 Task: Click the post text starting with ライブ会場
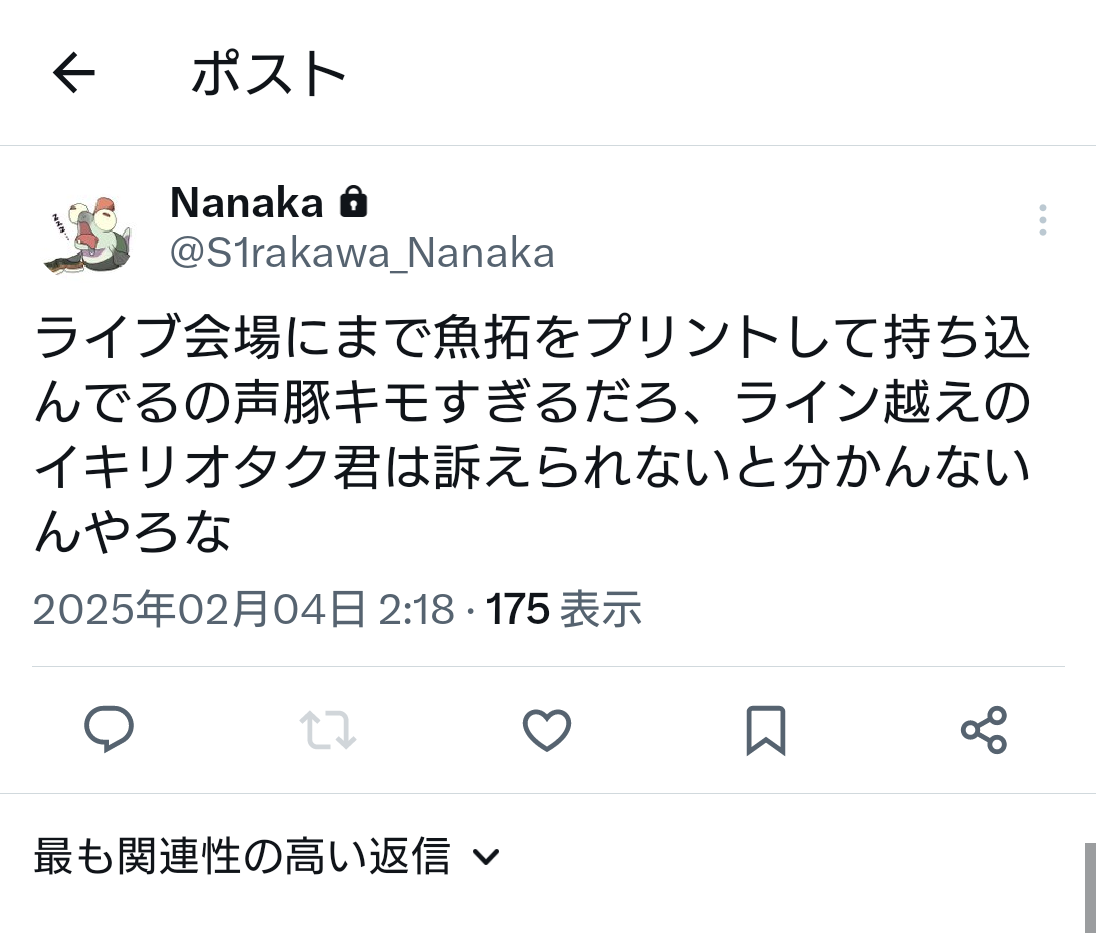click(532, 433)
